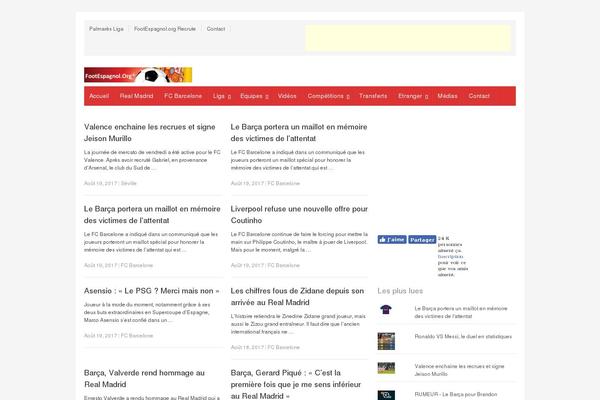Open the jersey thumbnail in Les plus lues
The height and width of the screenshot is (400, 600).
click(386, 309)
